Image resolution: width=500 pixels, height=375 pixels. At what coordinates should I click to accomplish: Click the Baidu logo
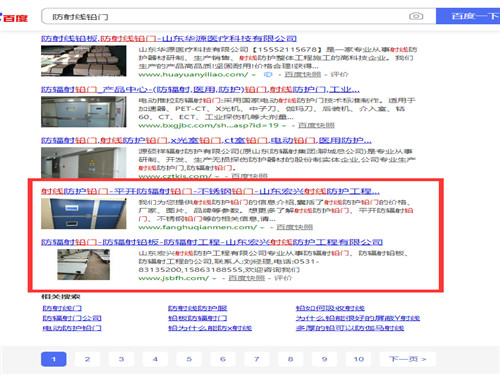[x=14, y=17]
